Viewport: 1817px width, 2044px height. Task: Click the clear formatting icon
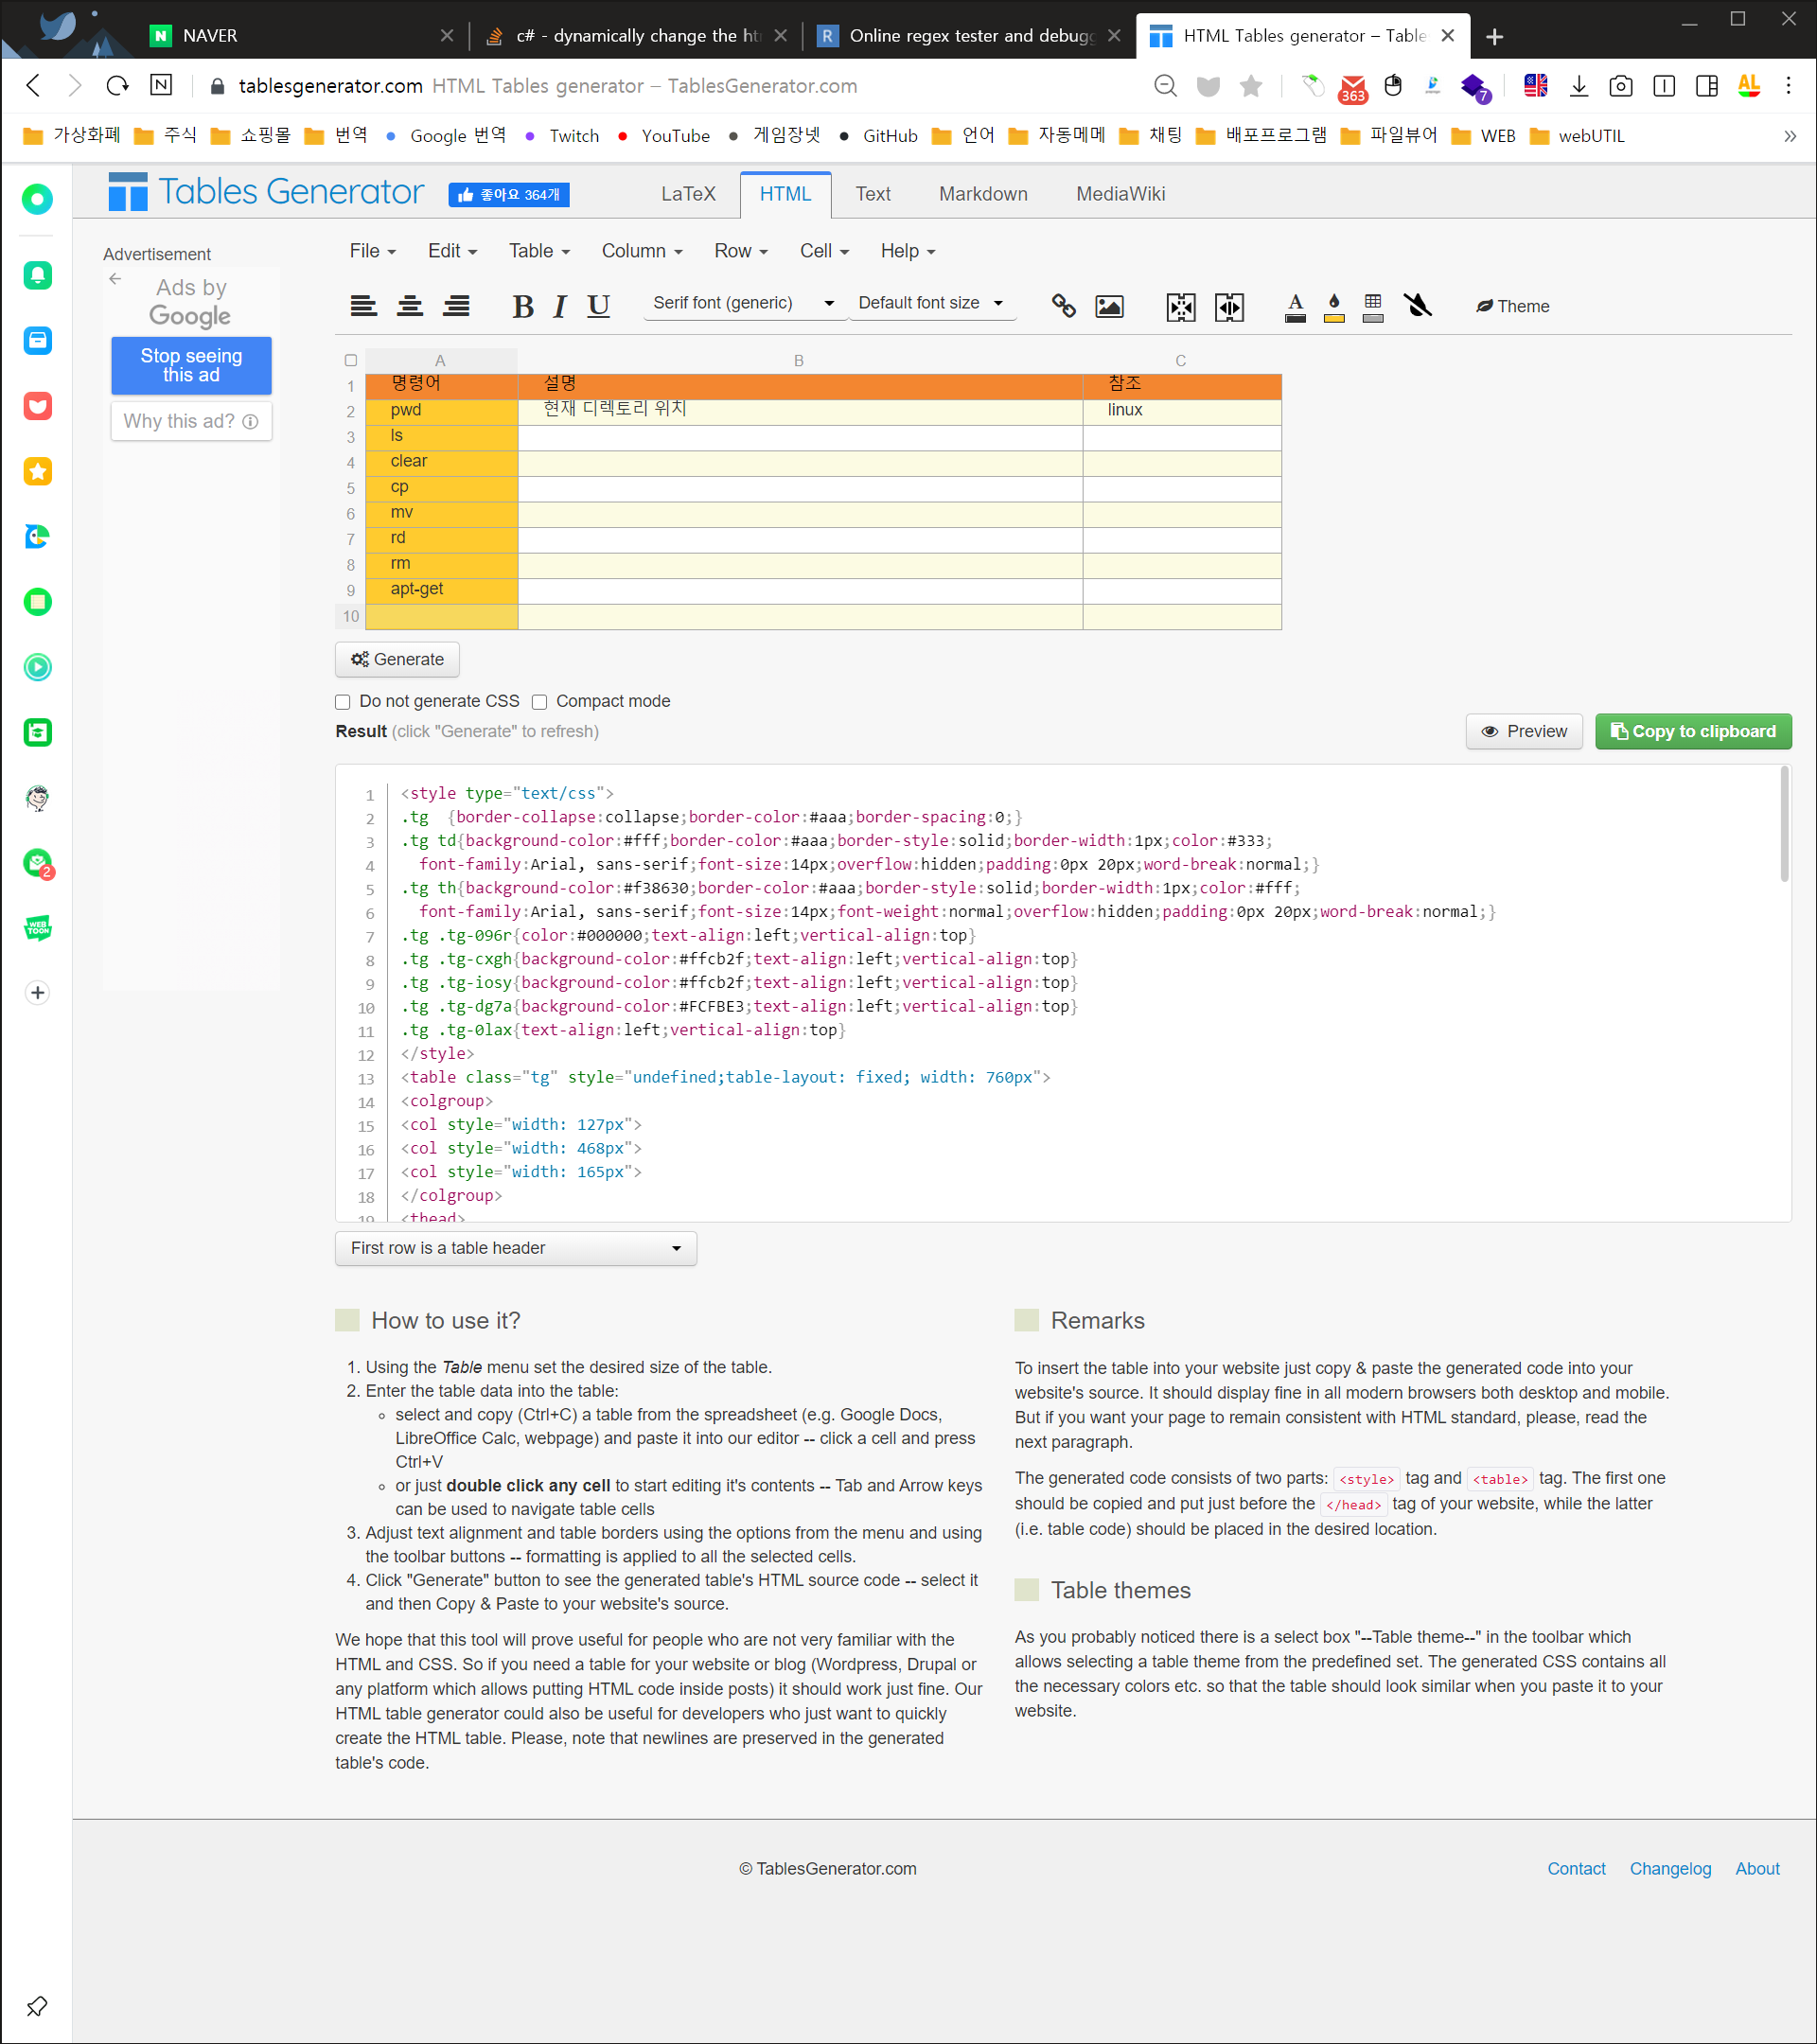1417,305
